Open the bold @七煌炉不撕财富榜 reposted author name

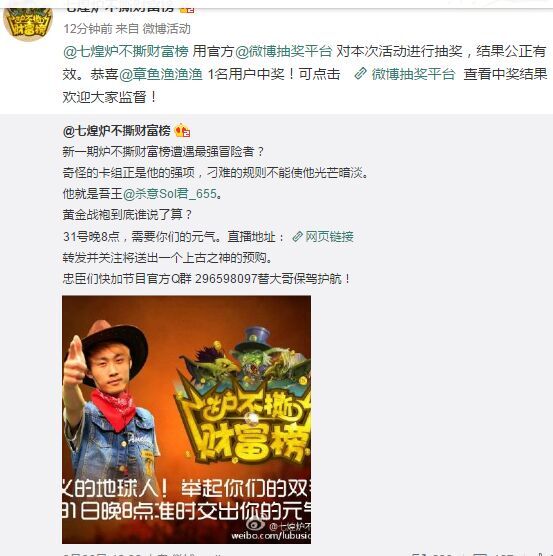[117, 131]
